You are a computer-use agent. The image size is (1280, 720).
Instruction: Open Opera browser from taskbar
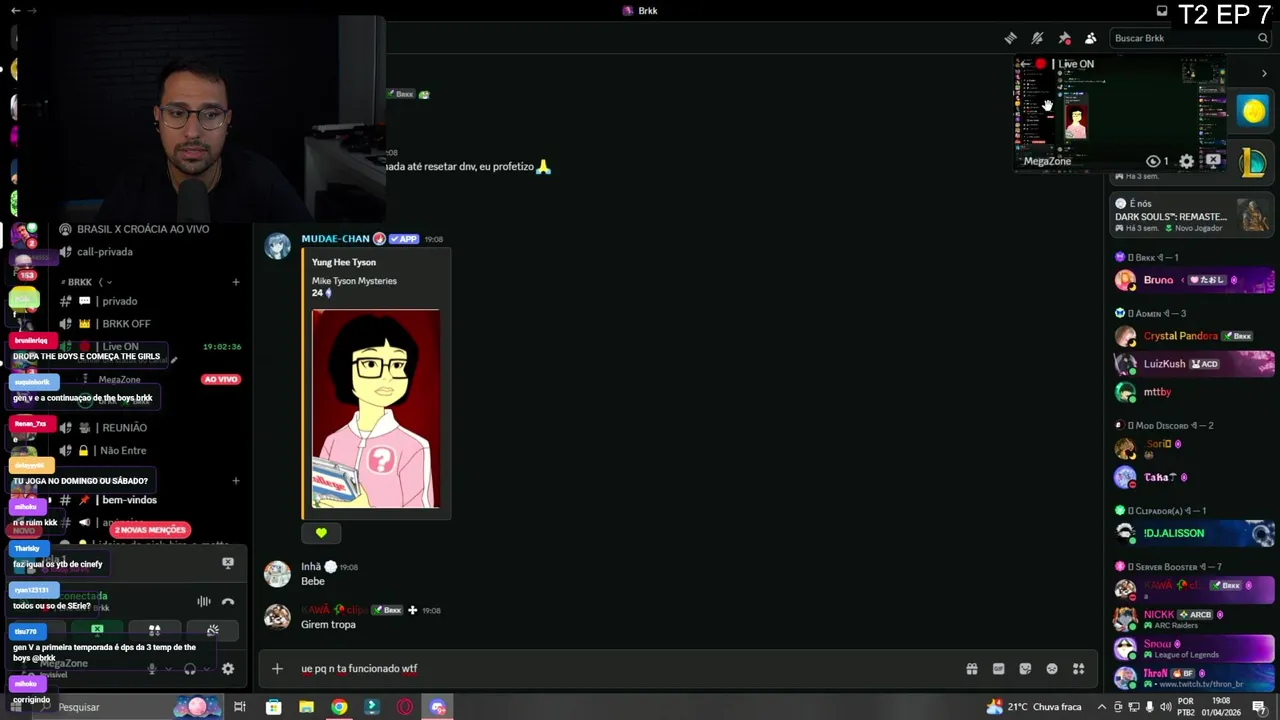405,707
